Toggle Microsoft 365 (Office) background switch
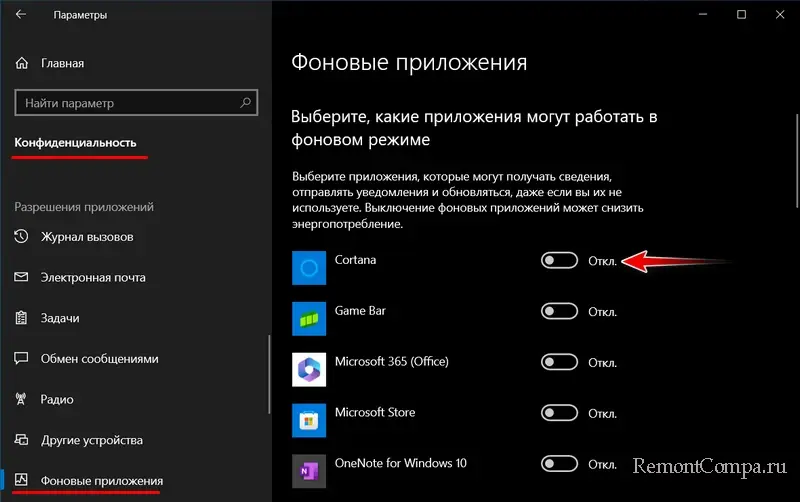This screenshot has width=800, height=502. [559, 362]
